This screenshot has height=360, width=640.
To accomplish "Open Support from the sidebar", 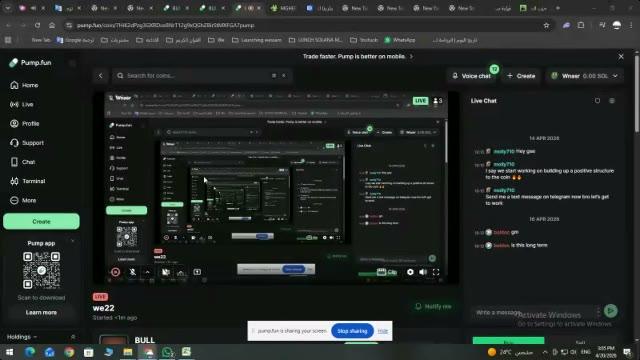I will [27, 143].
